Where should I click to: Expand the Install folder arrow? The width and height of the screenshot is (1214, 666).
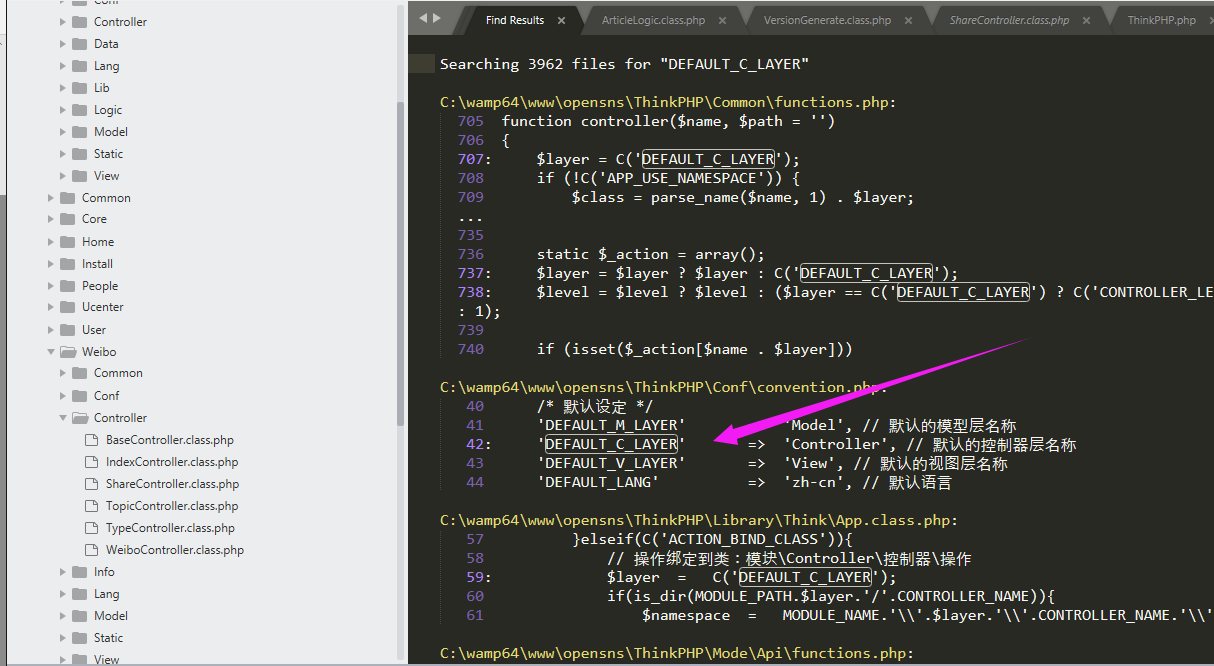tap(51, 264)
